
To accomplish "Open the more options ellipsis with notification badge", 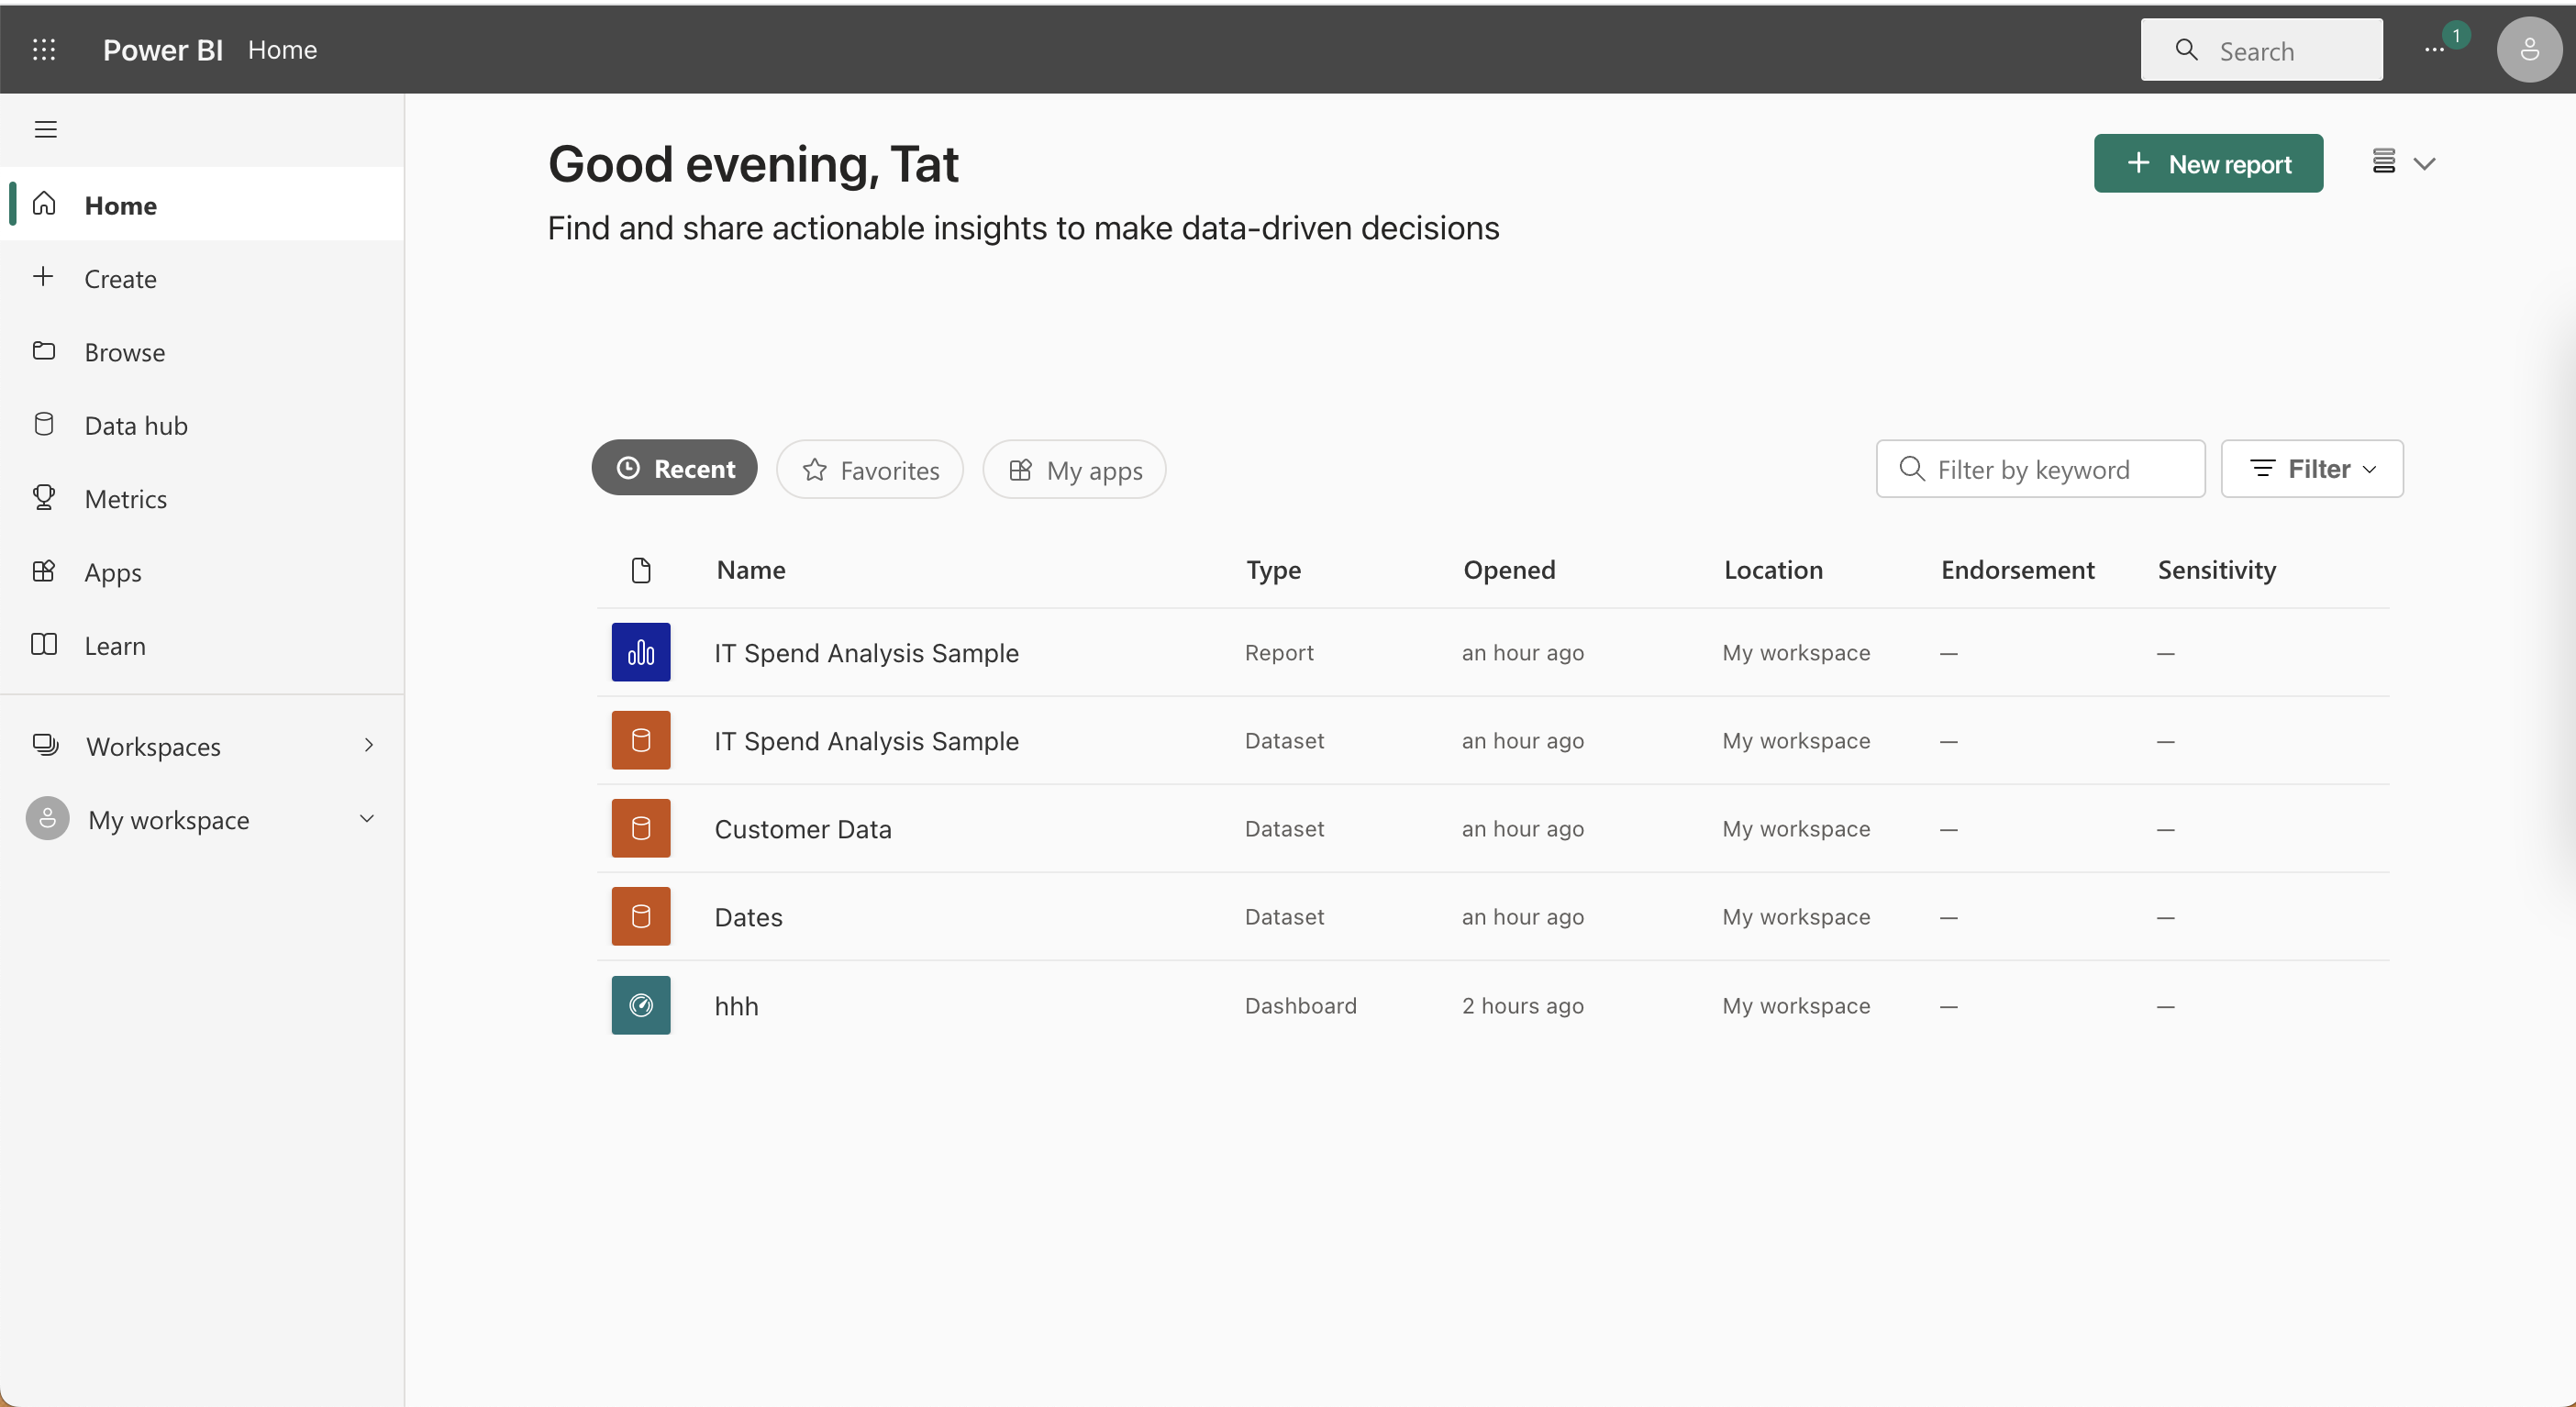I will 2434,50.
